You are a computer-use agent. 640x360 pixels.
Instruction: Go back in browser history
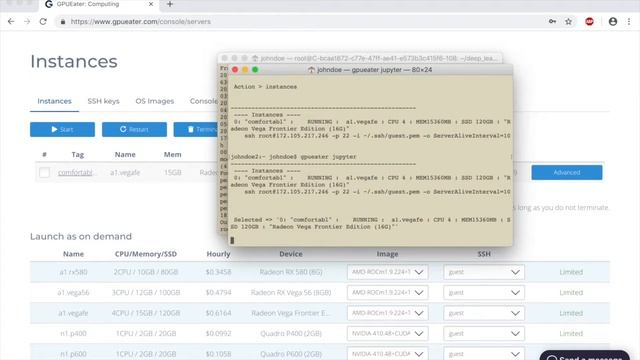pyautogui.click(x=11, y=22)
